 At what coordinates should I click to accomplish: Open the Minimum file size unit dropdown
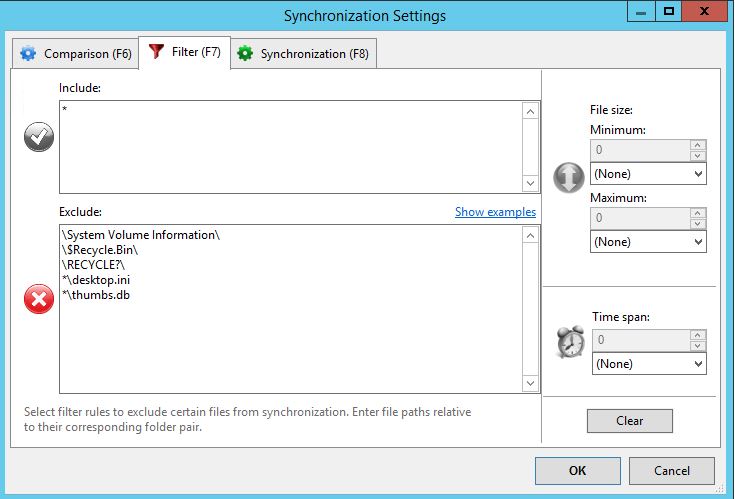coord(648,174)
